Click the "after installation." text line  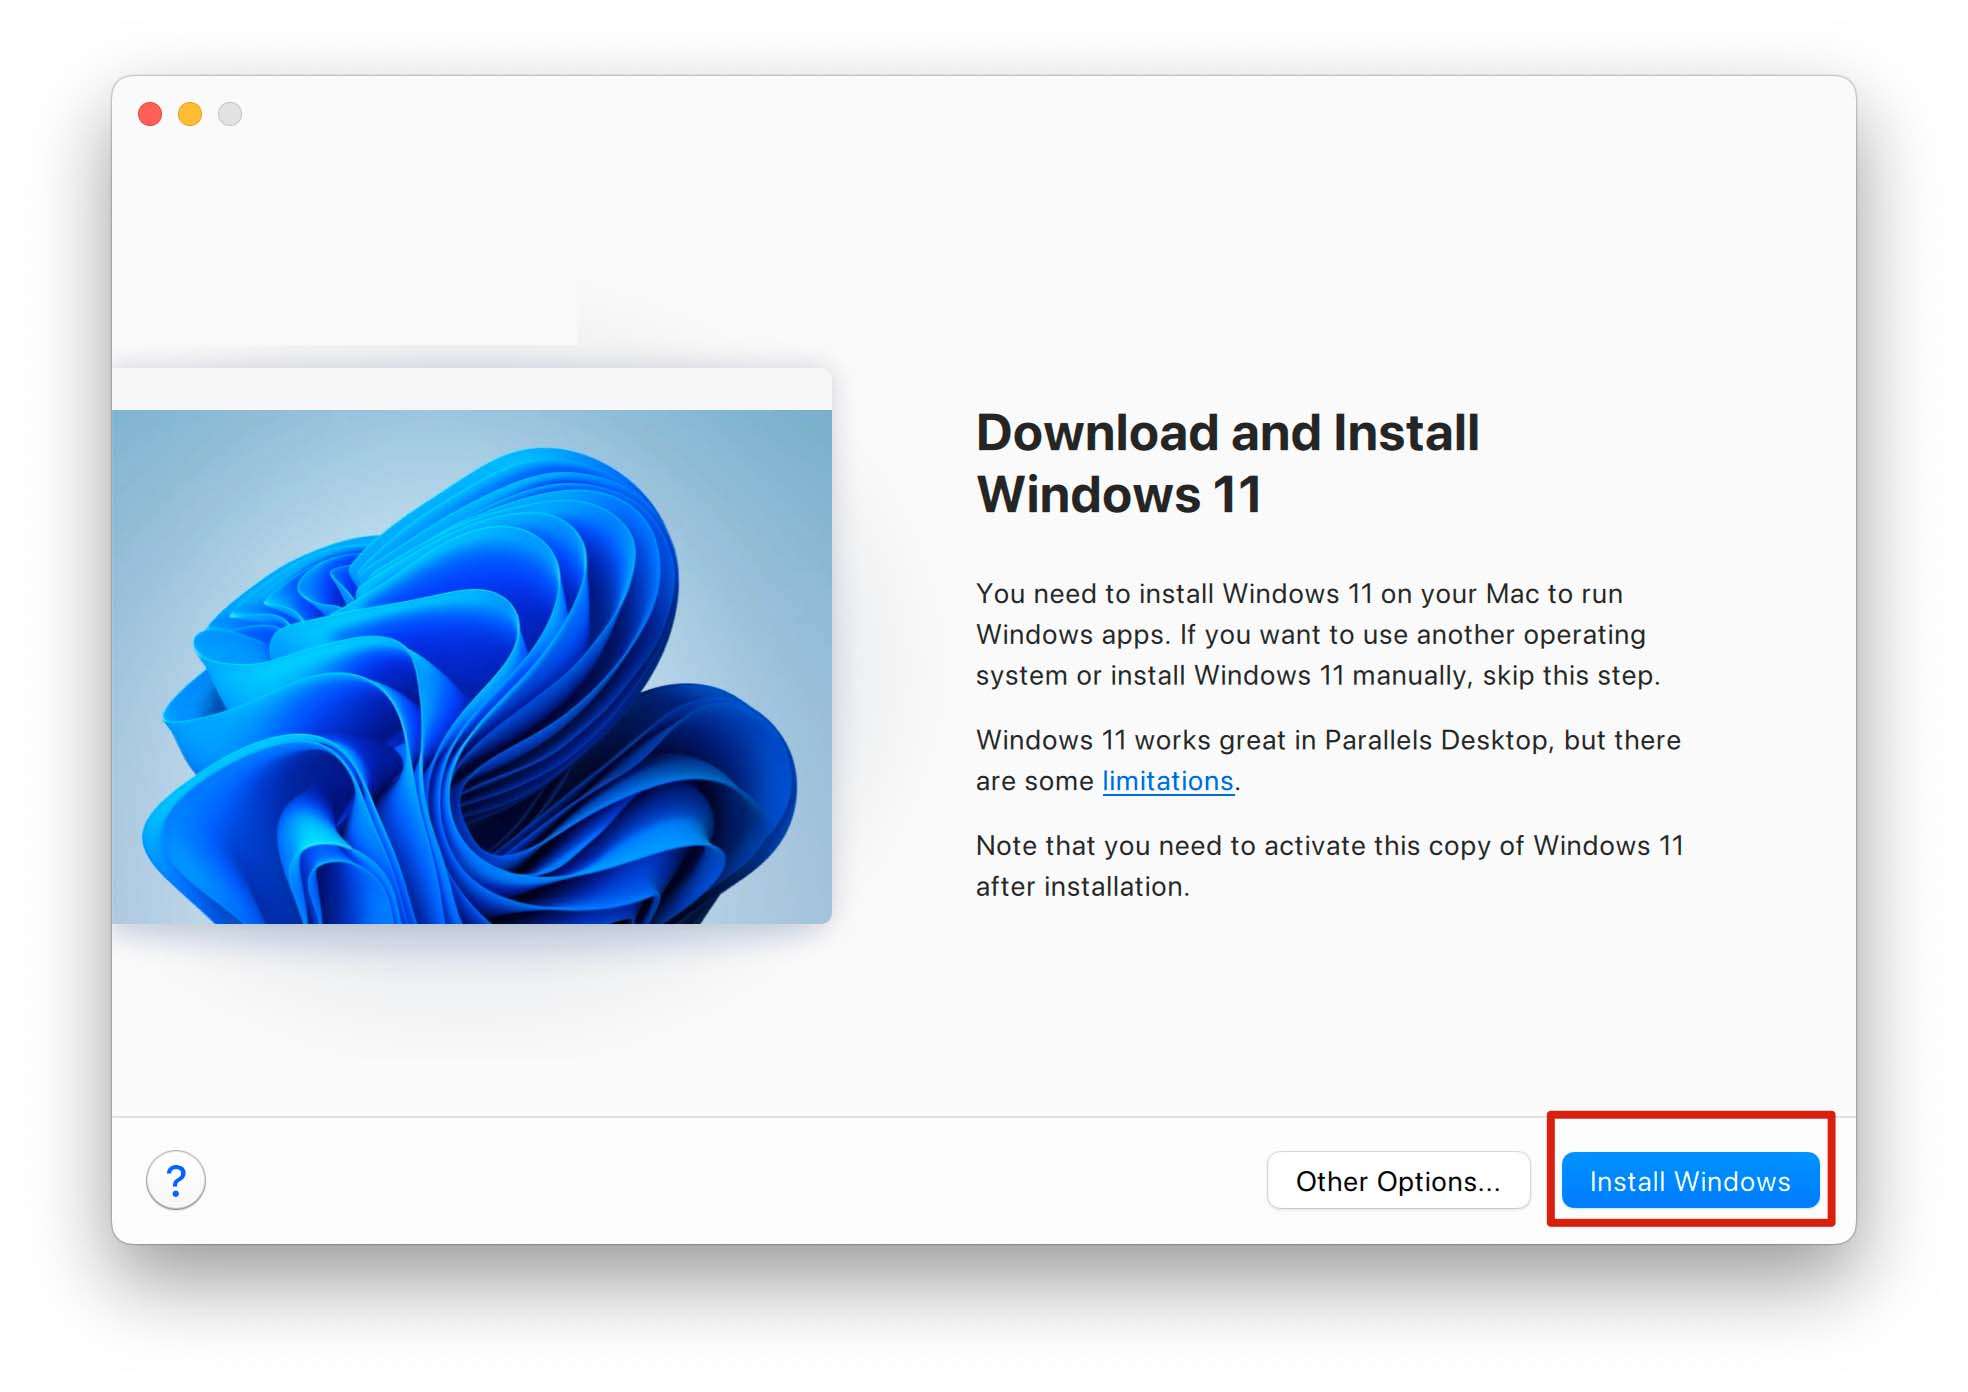(1082, 887)
